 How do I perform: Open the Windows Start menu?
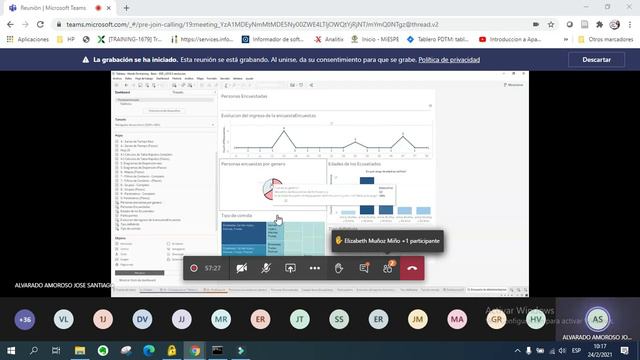(11, 351)
